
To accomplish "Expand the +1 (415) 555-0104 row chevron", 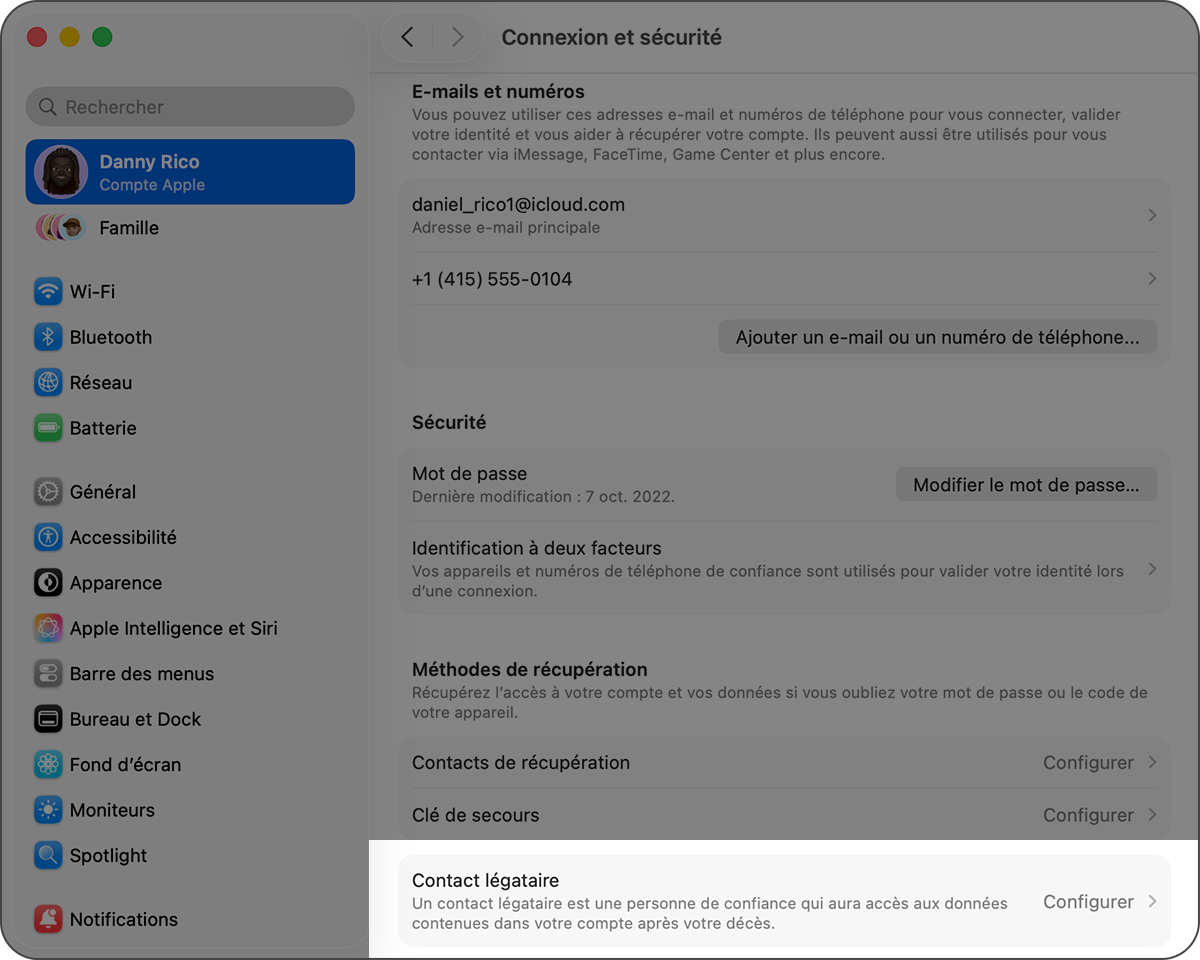I will click(1152, 279).
